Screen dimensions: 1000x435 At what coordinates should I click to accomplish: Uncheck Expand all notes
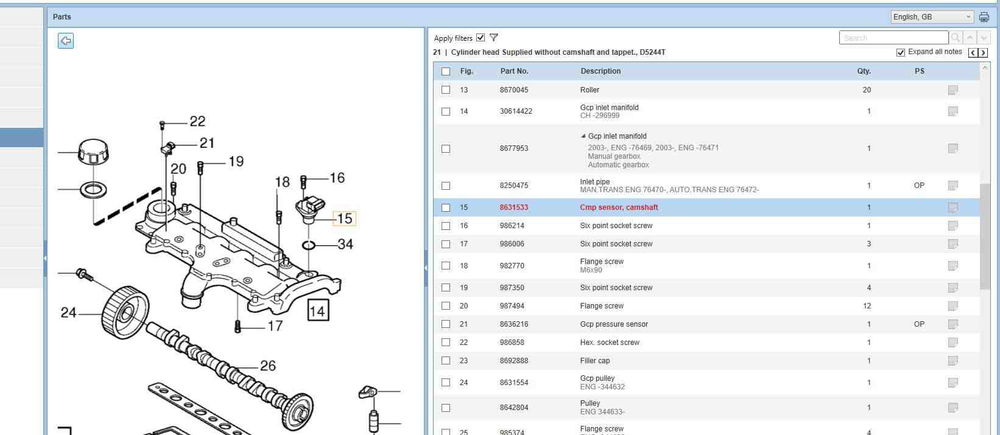(901, 52)
